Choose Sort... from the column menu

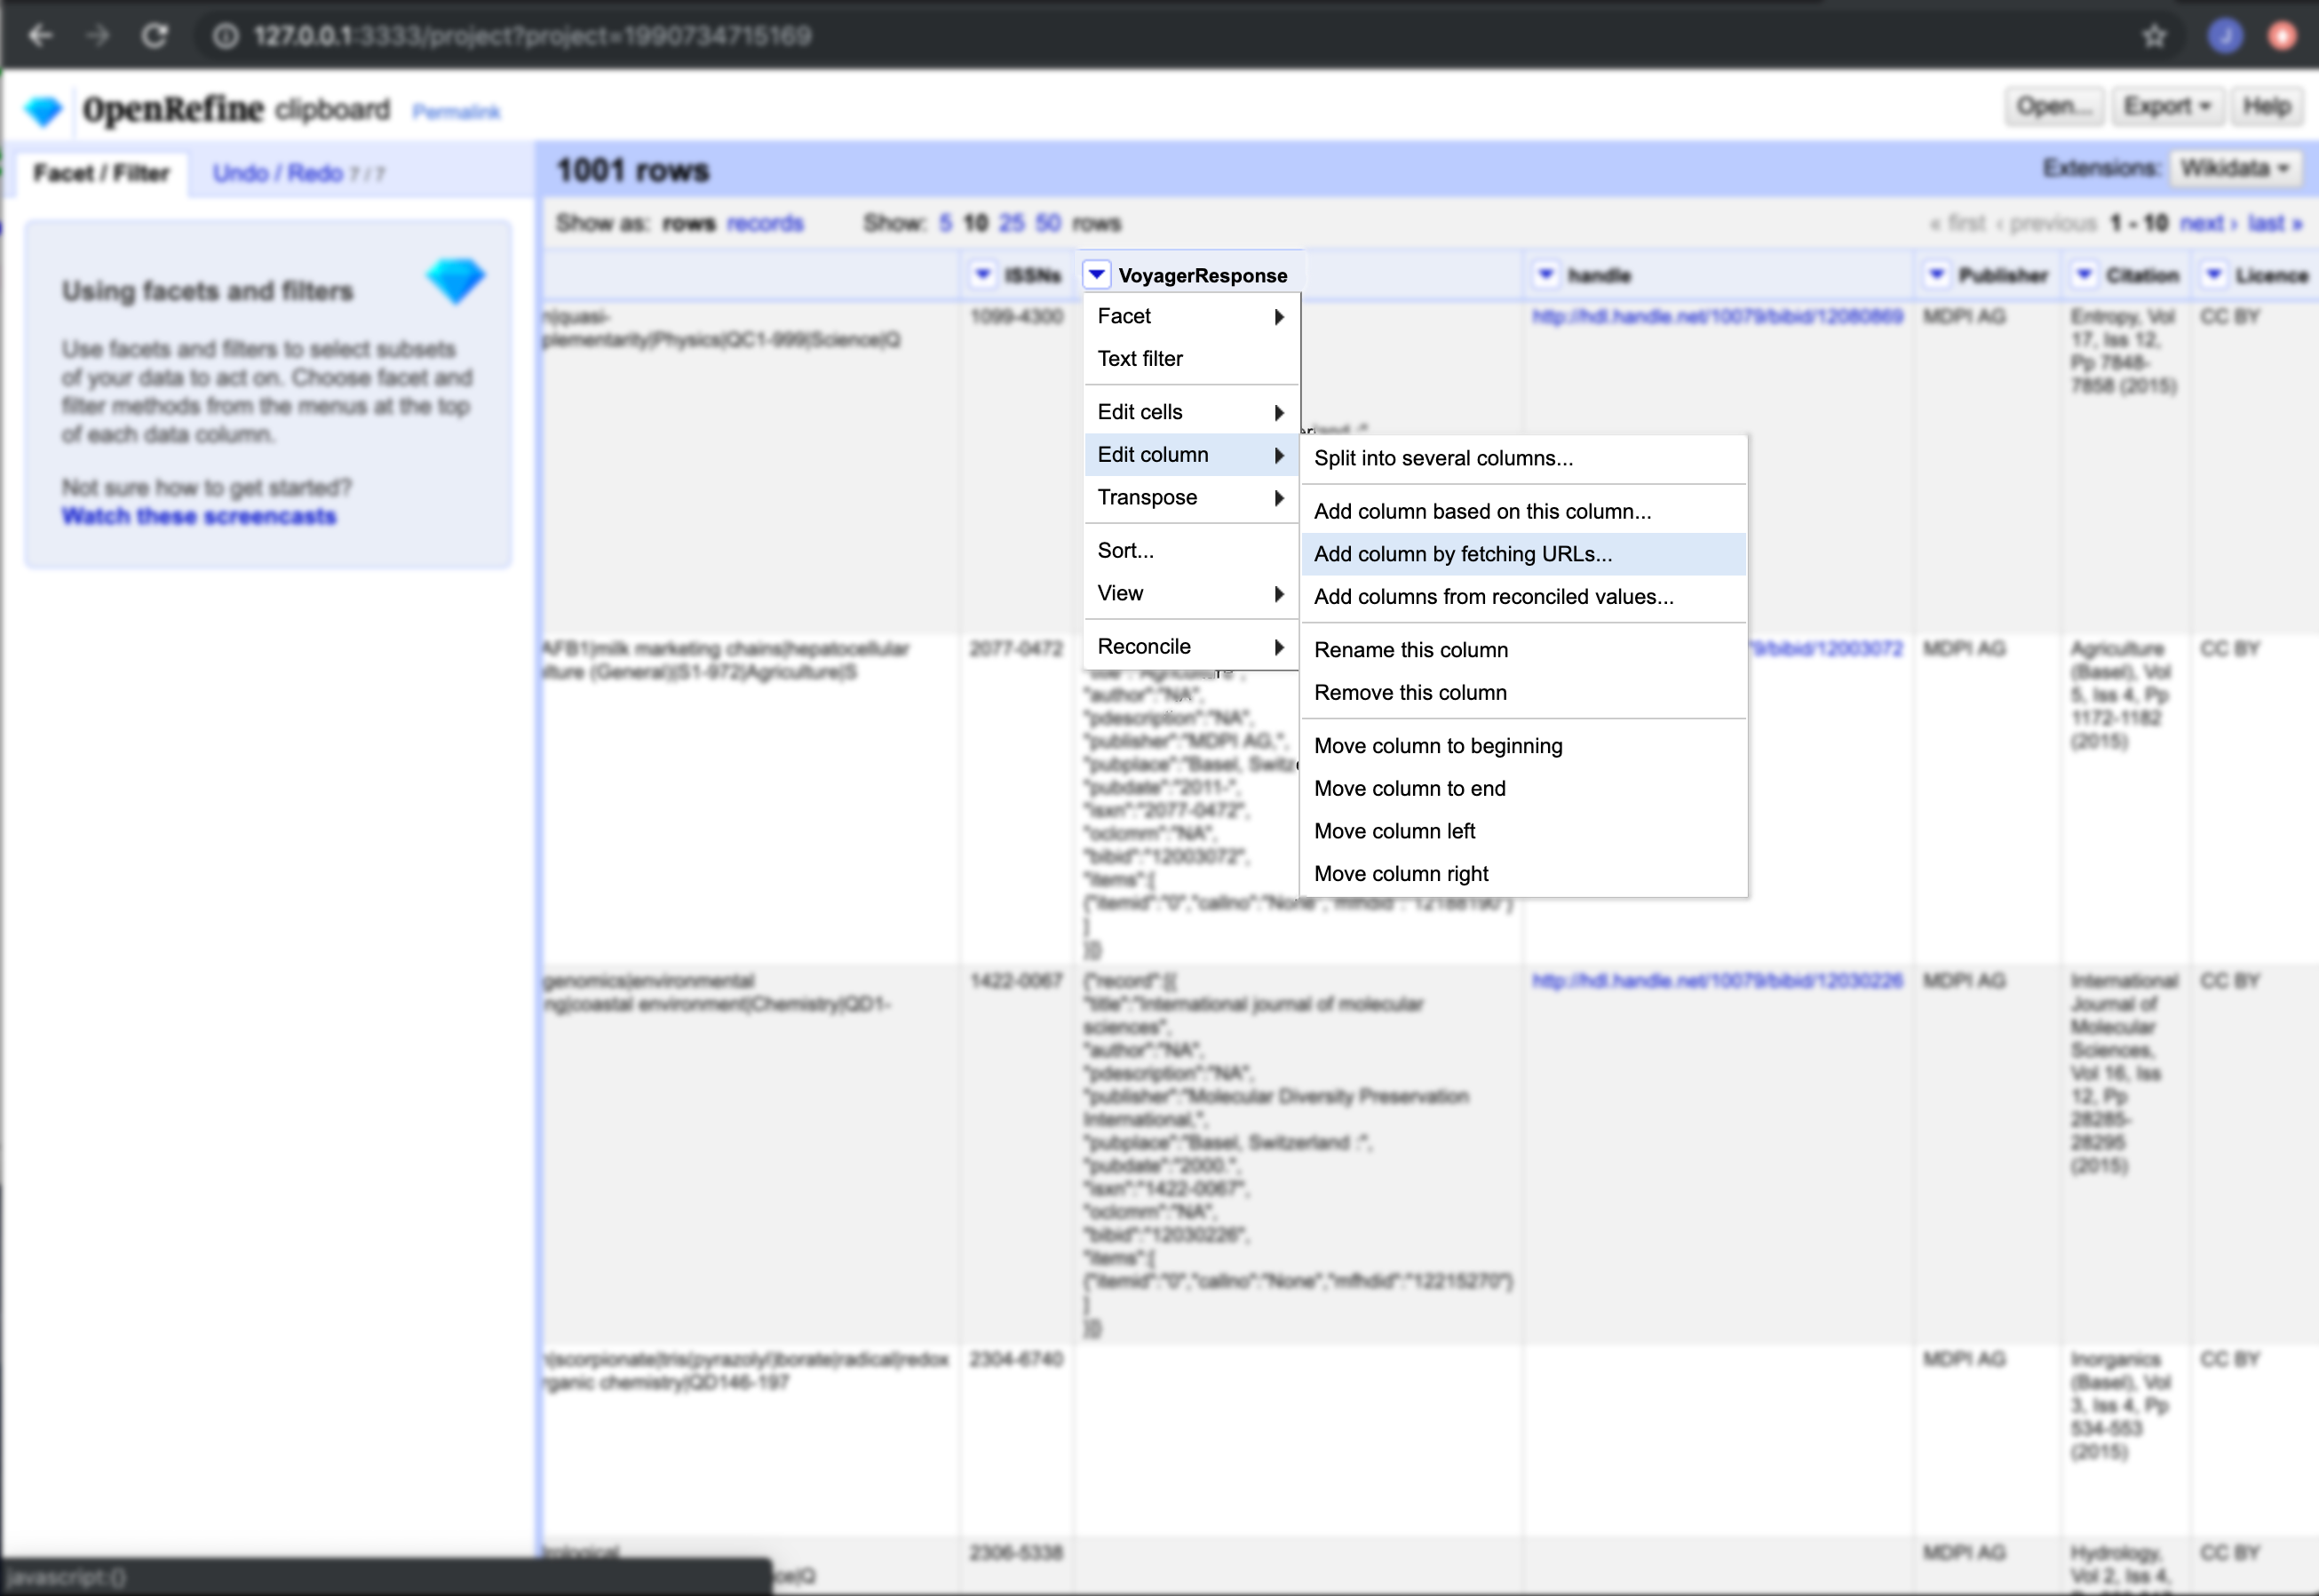click(x=1191, y=551)
